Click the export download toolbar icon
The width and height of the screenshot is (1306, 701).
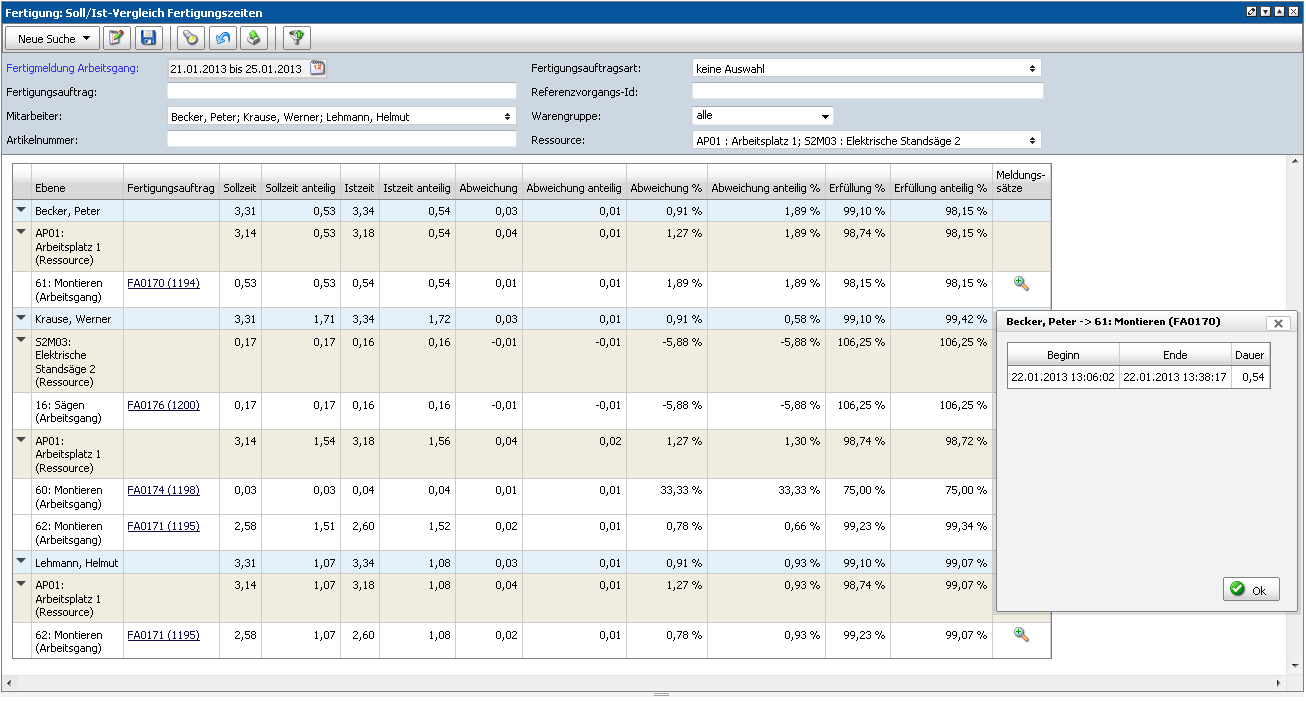[x=254, y=38]
